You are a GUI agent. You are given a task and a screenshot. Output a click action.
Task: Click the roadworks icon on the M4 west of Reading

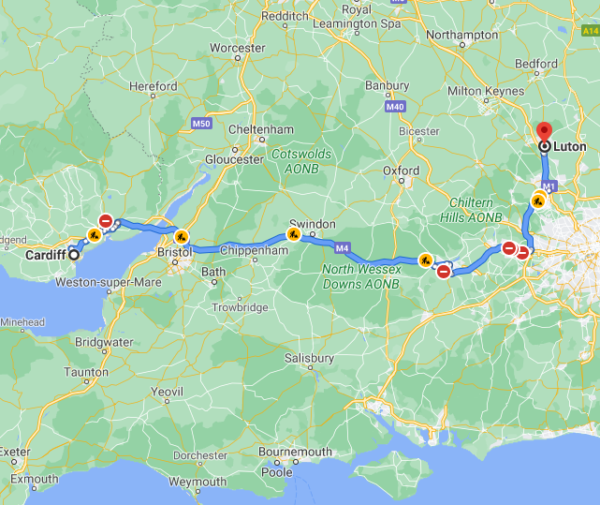(425, 261)
